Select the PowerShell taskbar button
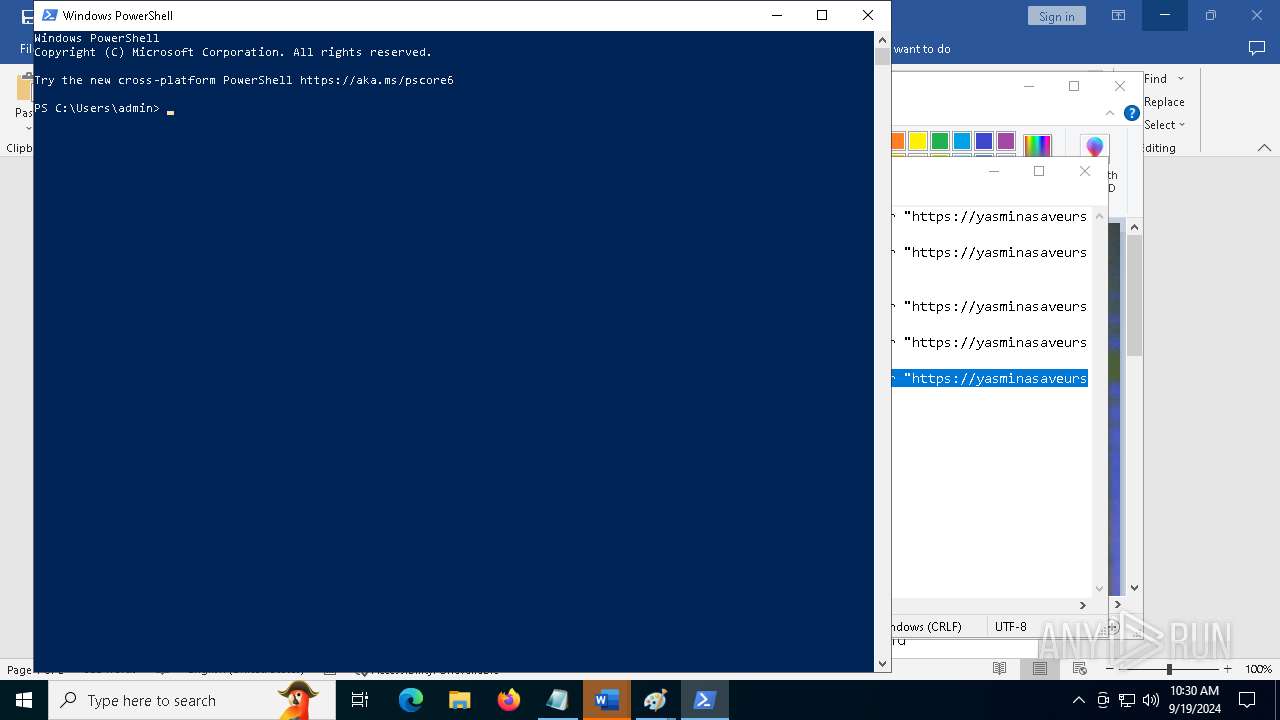This screenshot has width=1280, height=720. click(x=704, y=700)
